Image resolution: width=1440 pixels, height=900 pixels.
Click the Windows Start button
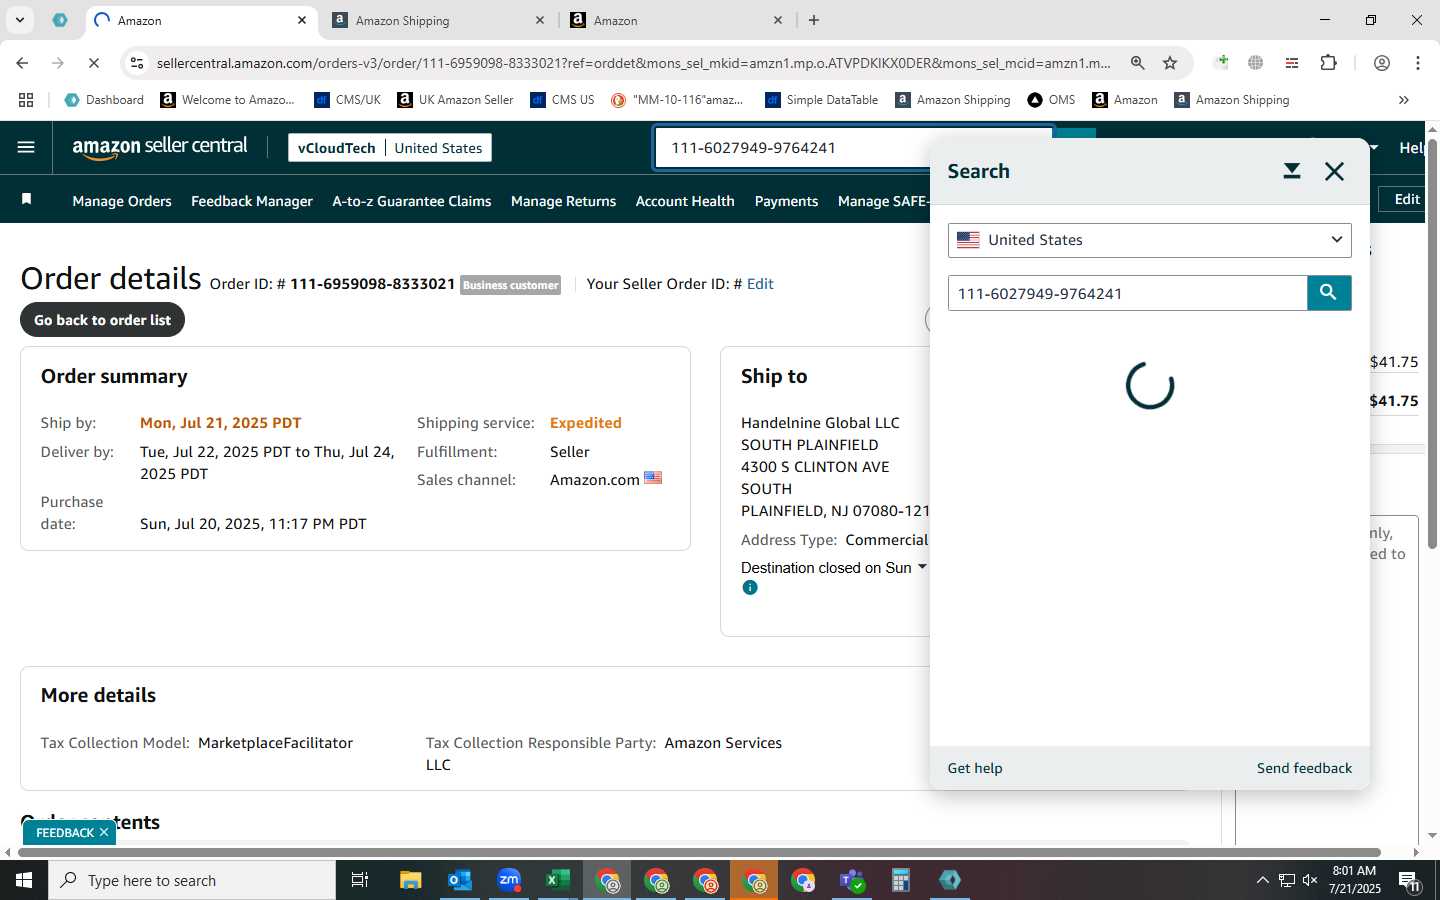coord(24,880)
